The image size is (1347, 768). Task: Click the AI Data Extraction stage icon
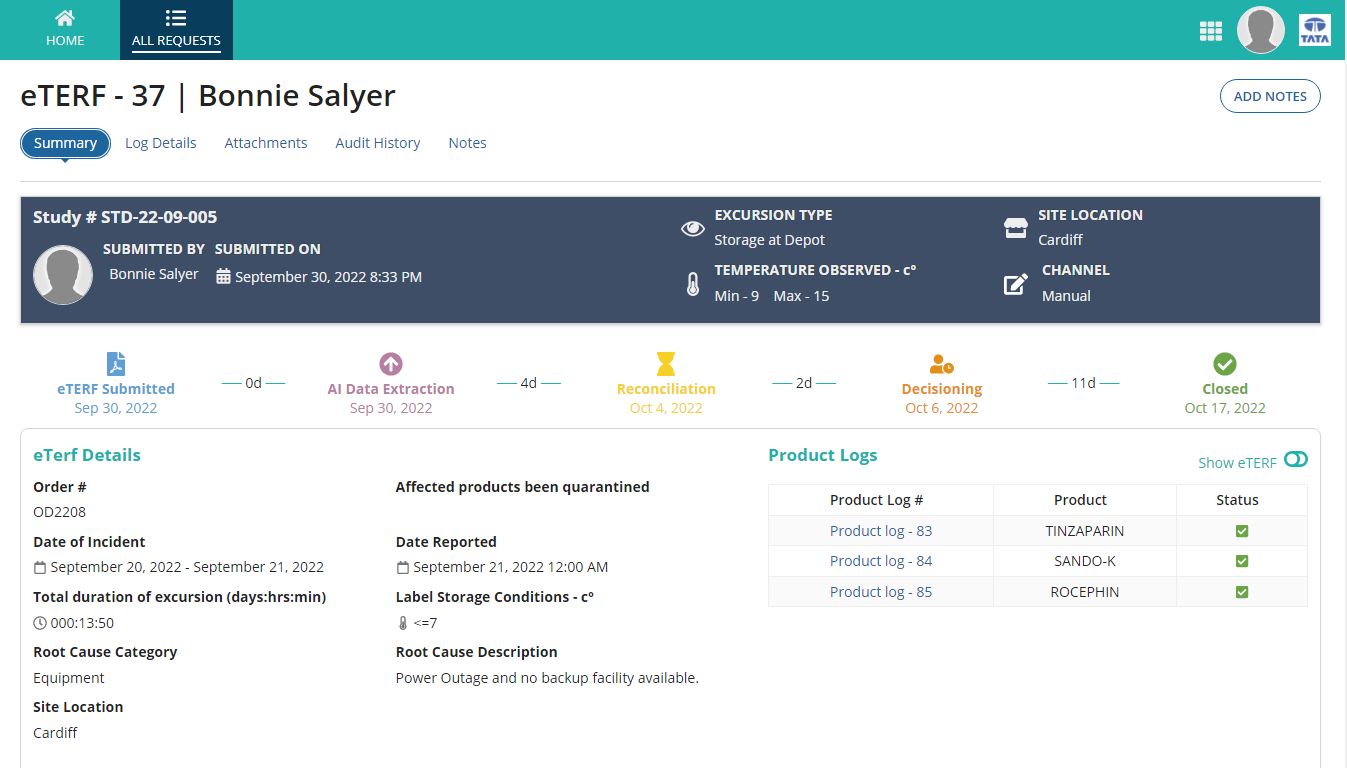[391, 364]
